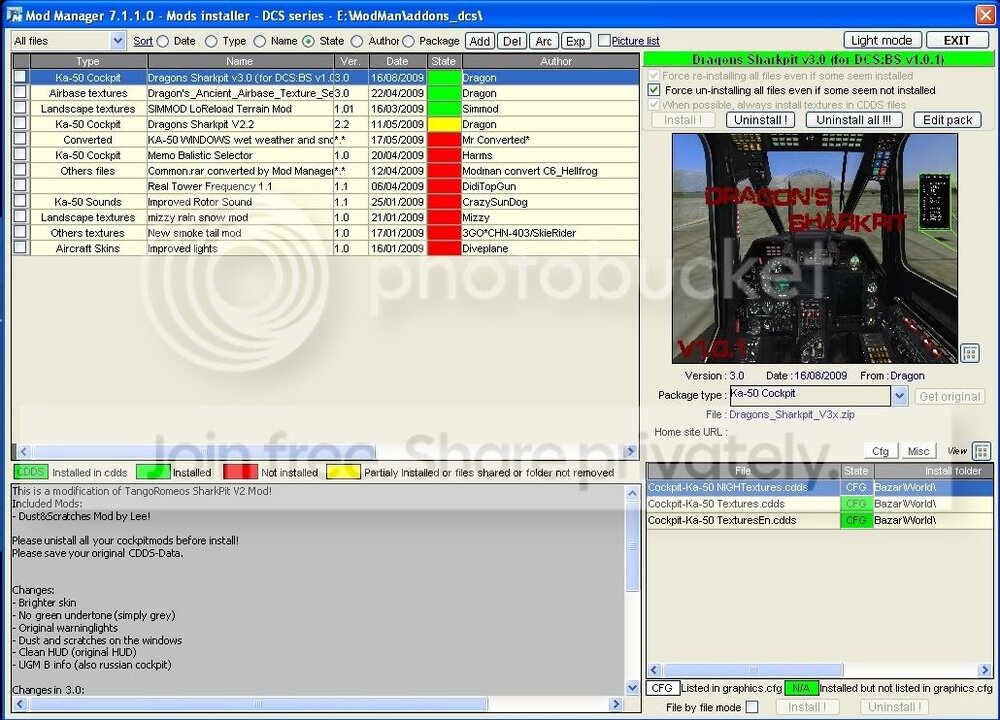This screenshot has height=720, width=1000.
Task: Select the New smoke tail mod row
Action: [x=326, y=233]
